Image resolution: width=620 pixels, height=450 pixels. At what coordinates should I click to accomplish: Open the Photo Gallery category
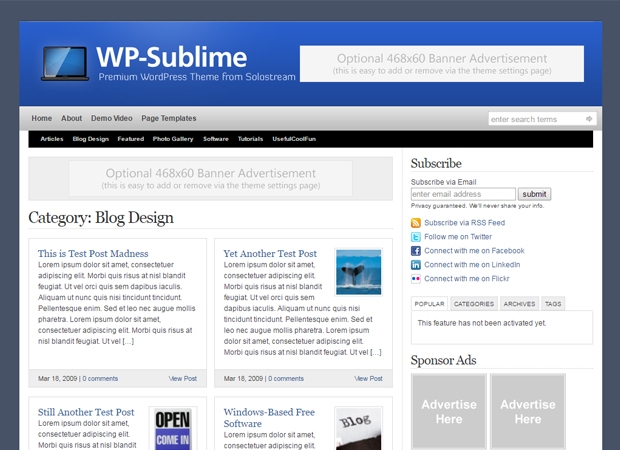point(173,139)
